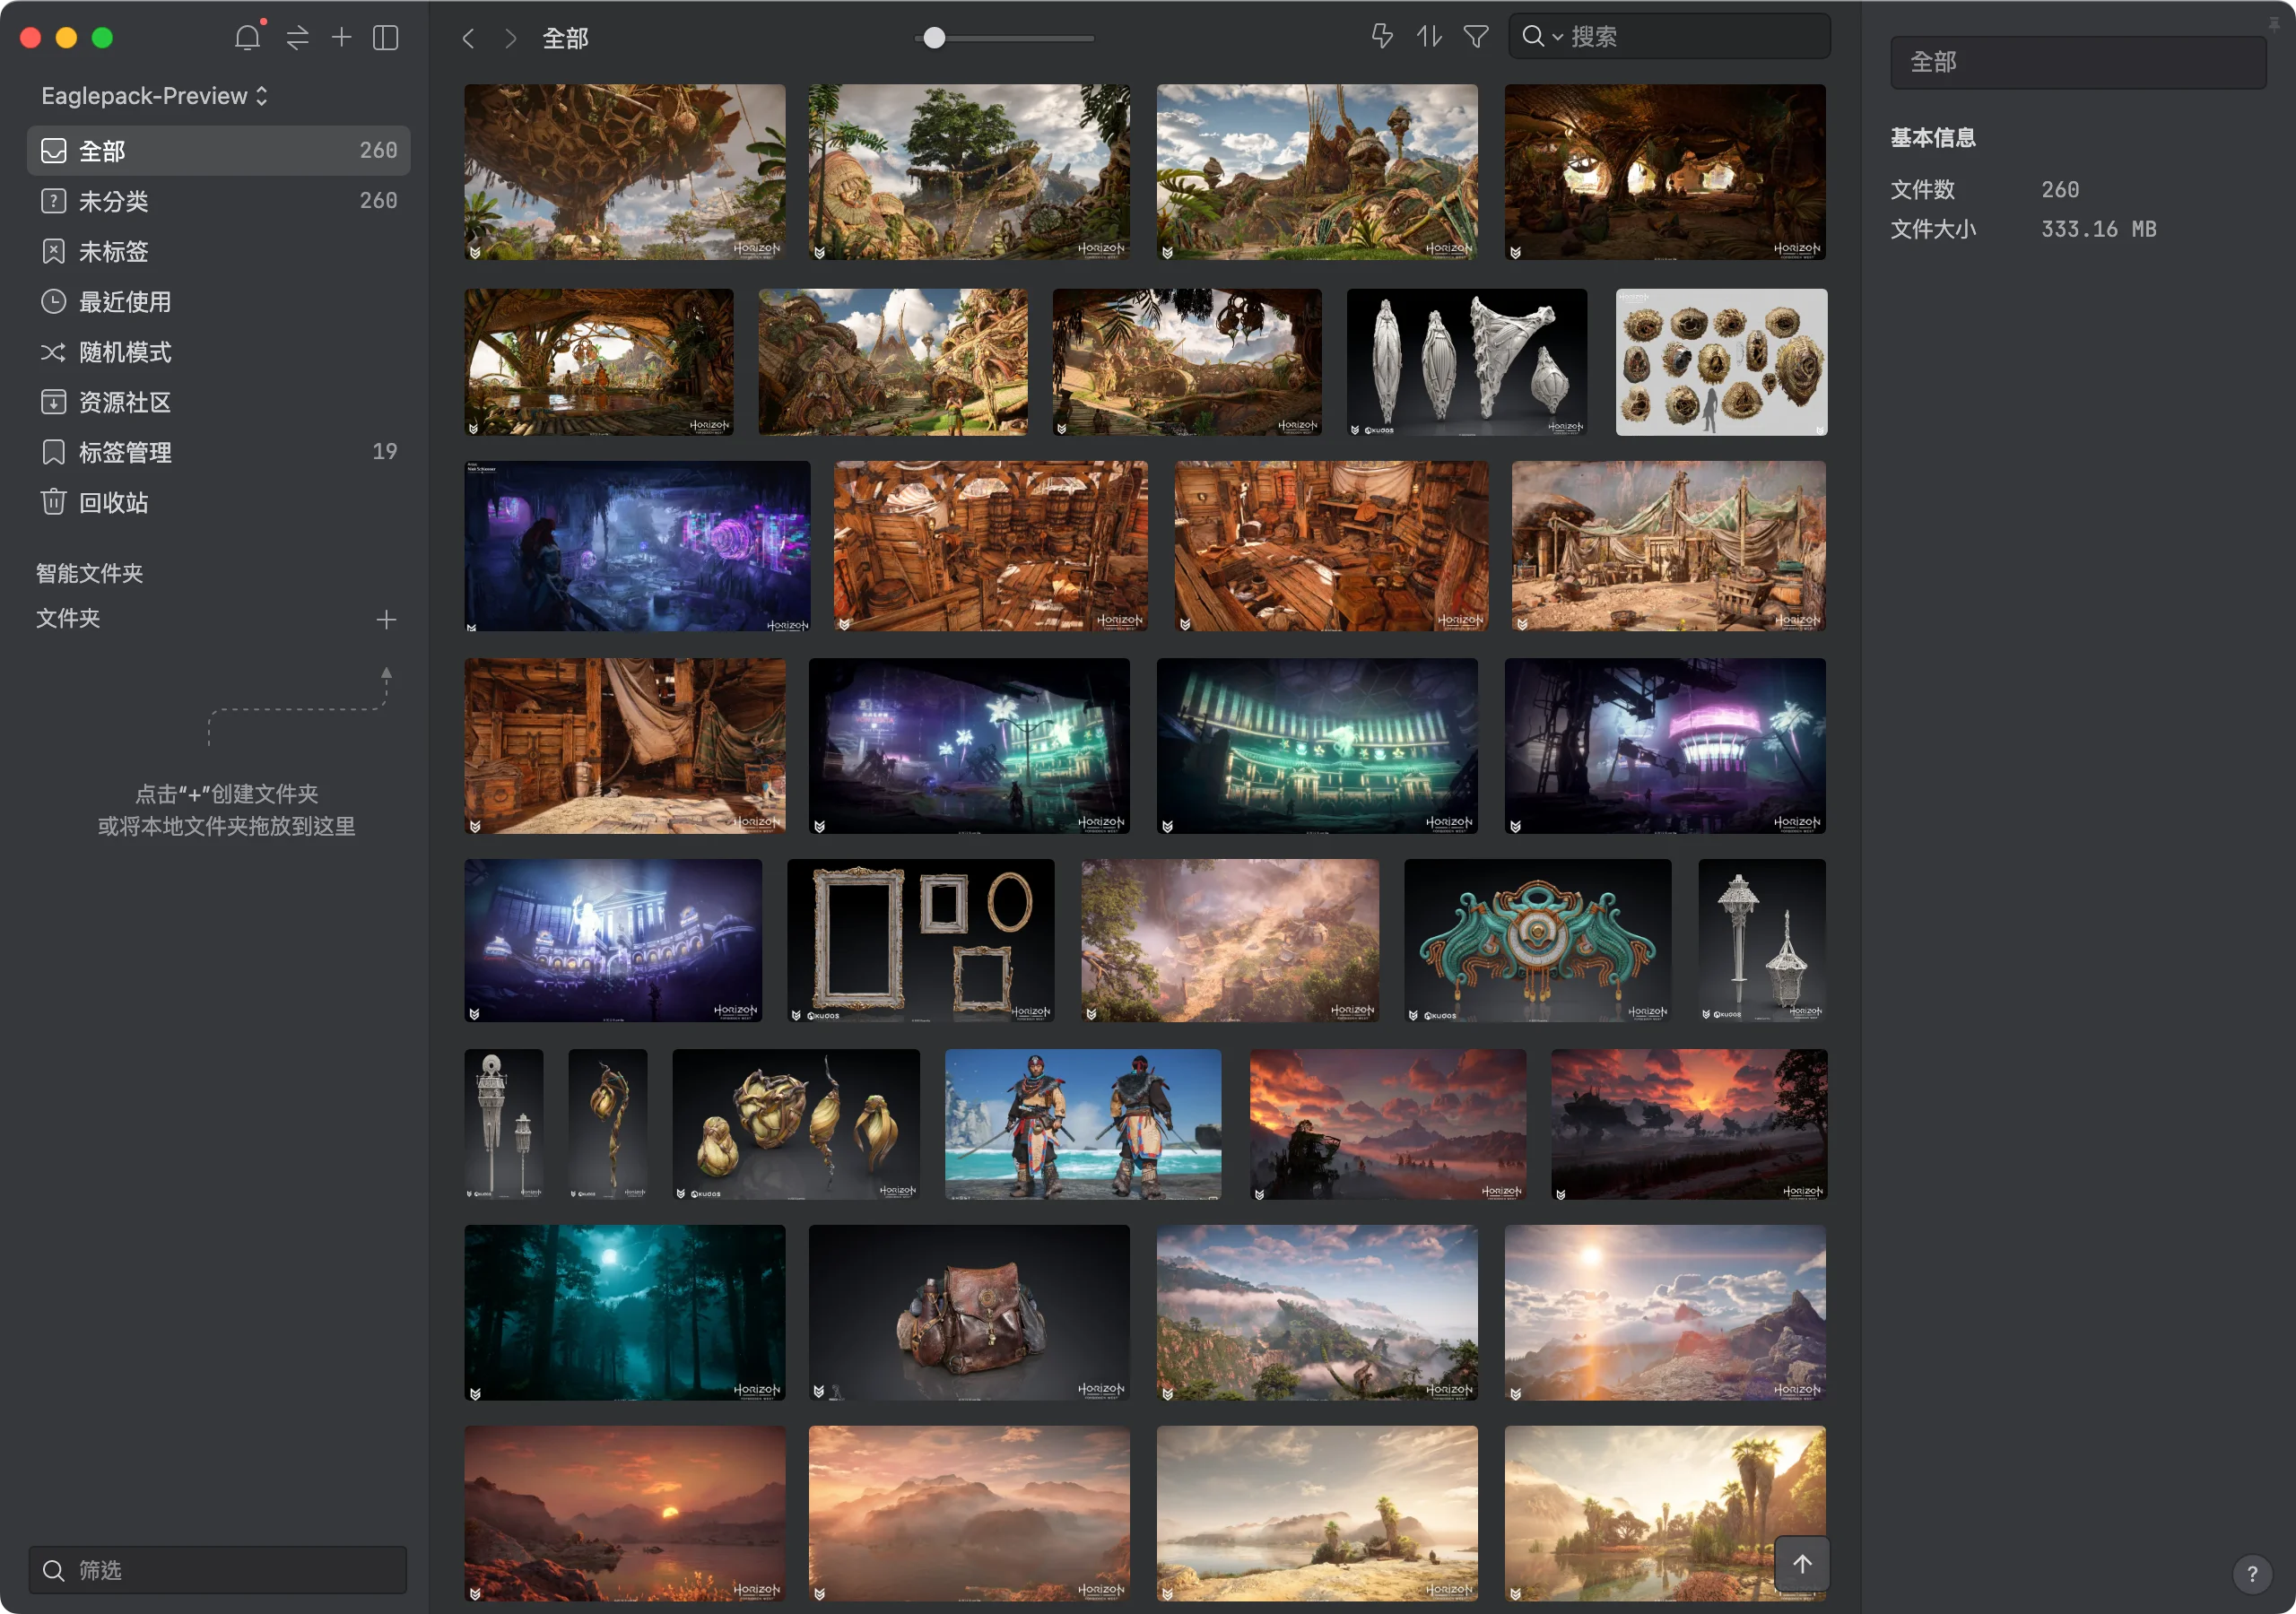Open the brown leather backpack thumbnail

pyautogui.click(x=969, y=1312)
